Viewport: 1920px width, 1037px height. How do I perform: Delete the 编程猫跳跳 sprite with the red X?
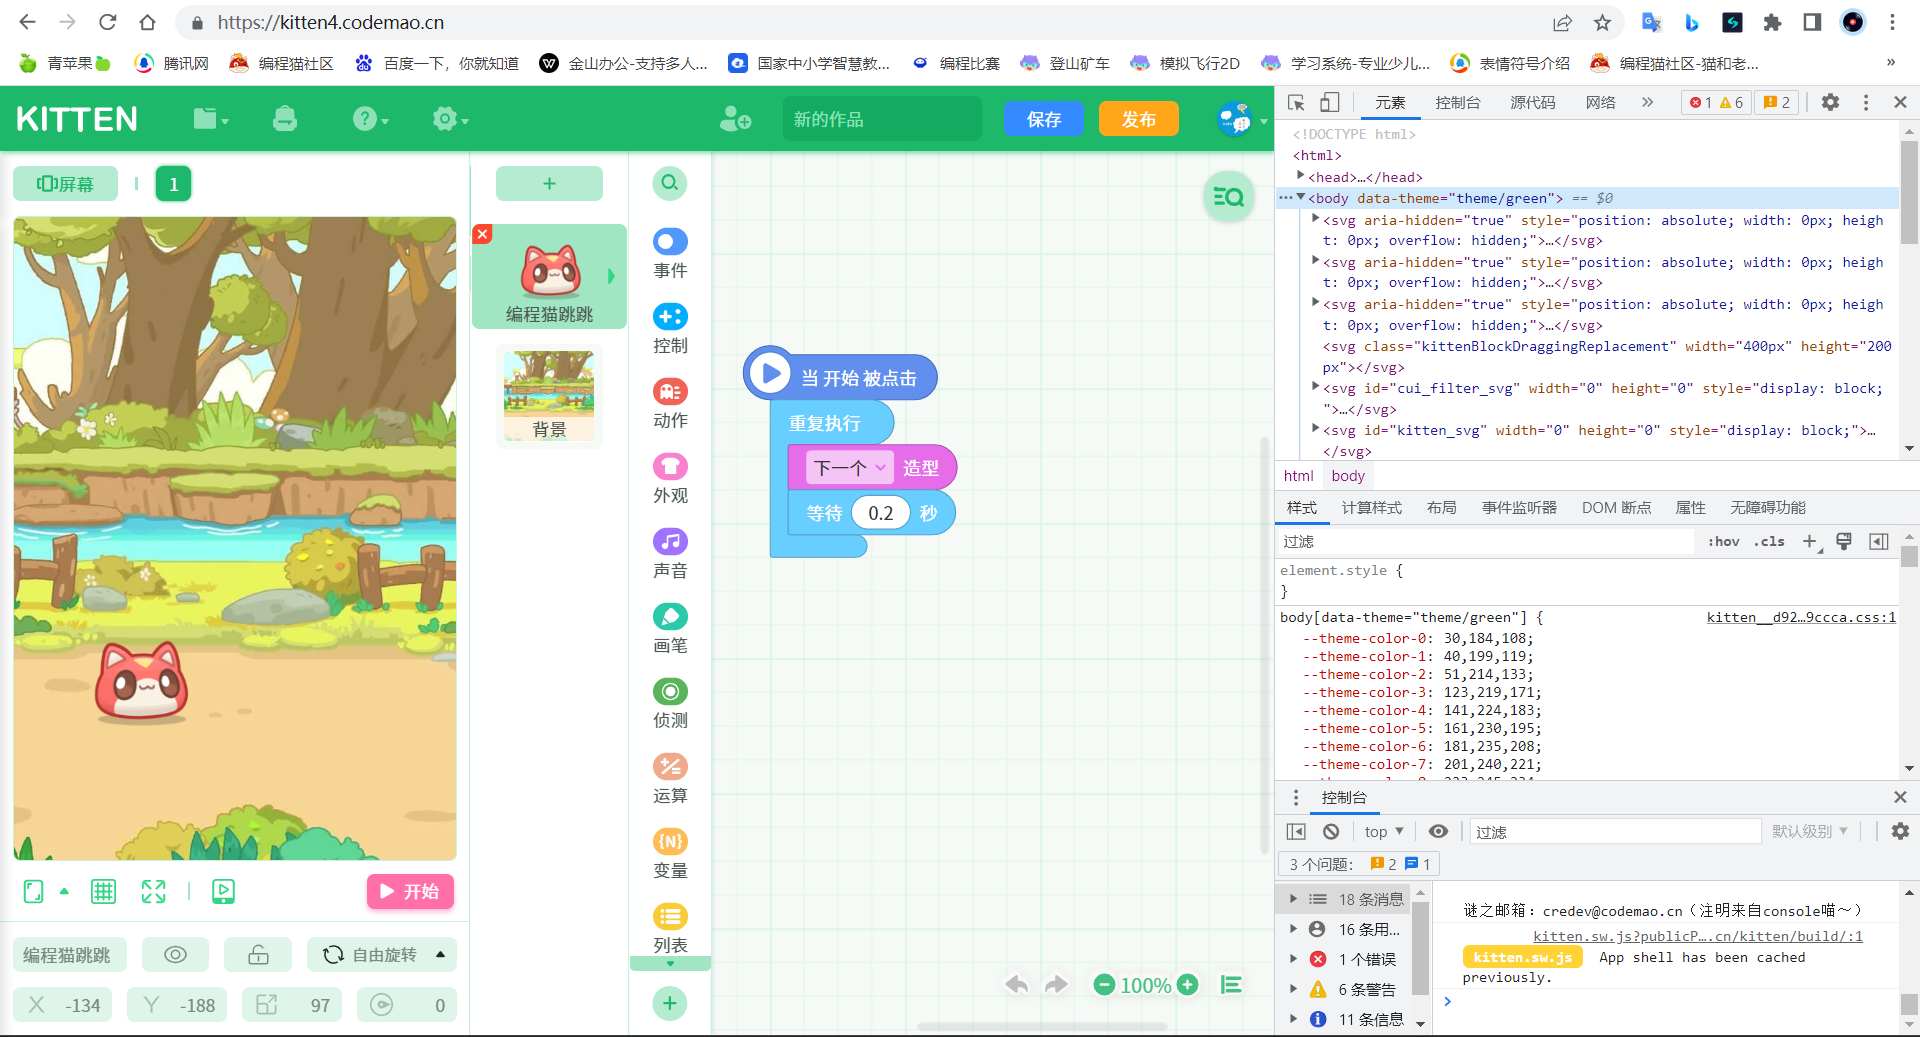pyautogui.click(x=482, y=234)
